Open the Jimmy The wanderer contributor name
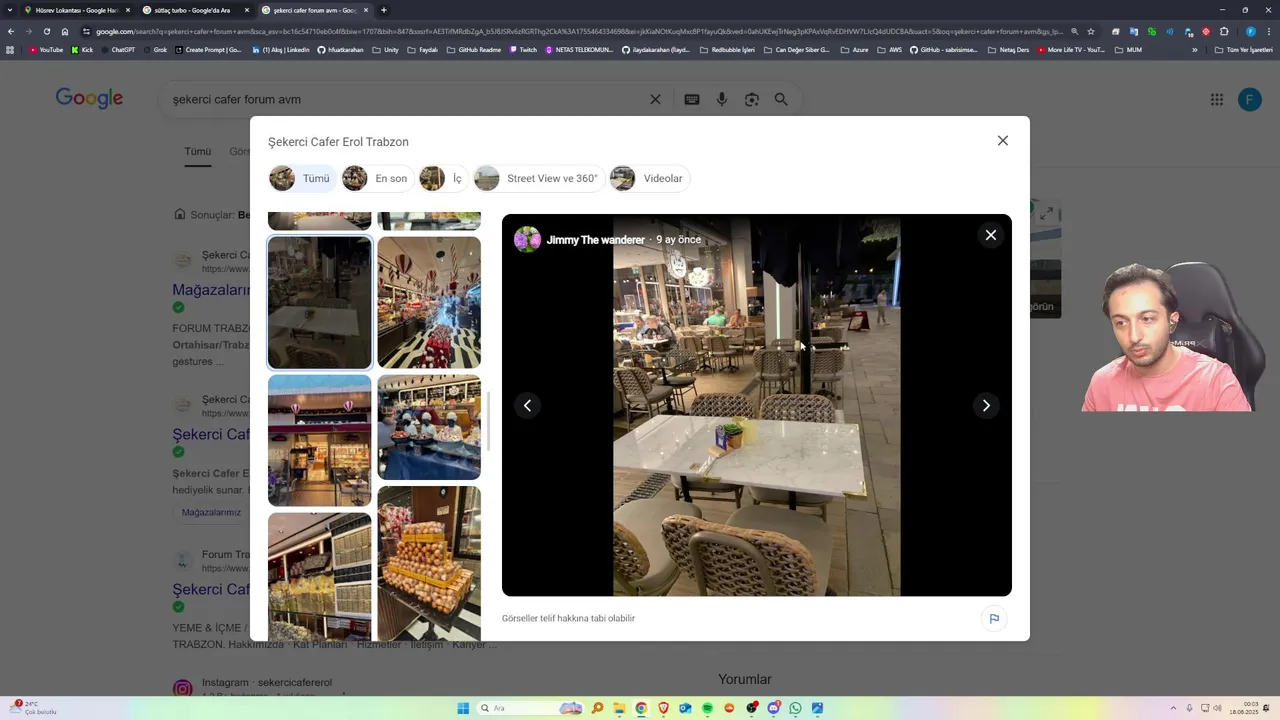The height and width of the screenshot is (720, 1280). pos(595,240)
